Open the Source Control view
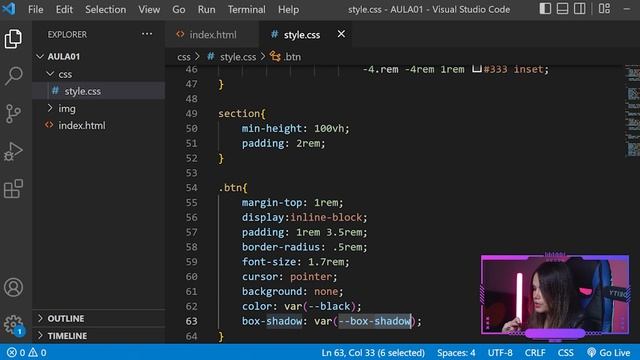This screenshot has width=640, height=360. [13, 113]
